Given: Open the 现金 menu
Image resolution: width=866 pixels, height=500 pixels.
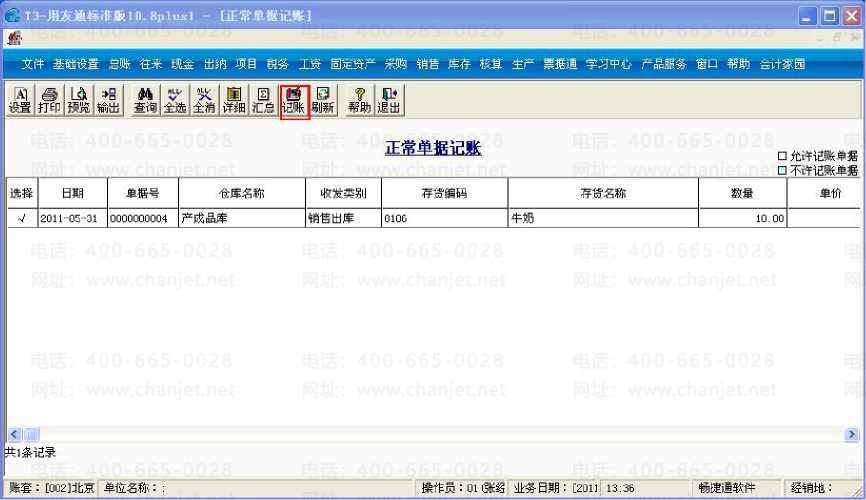Looking at the screenshot, I should (x=182, y=64).
